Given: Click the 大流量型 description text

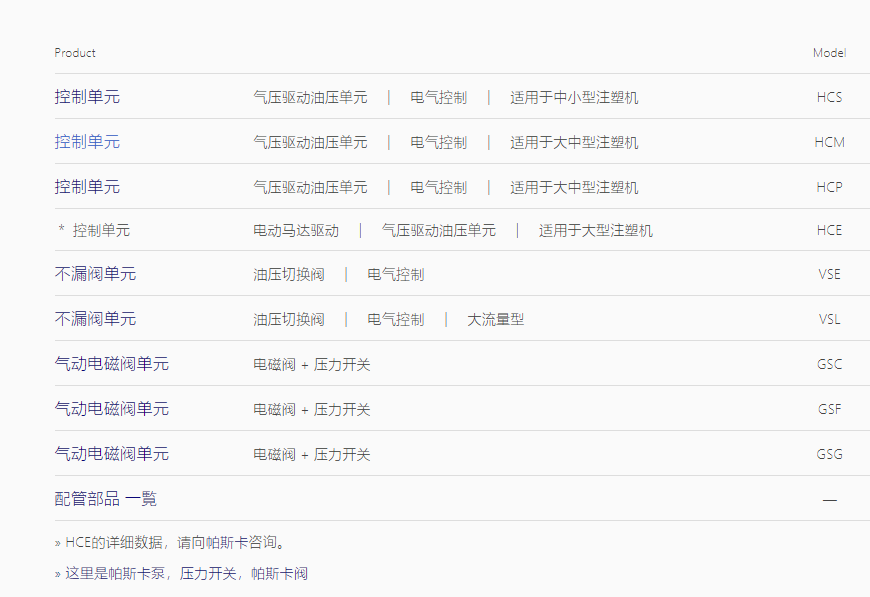Looking at the screenshot, I should click(x=495, y=320).
